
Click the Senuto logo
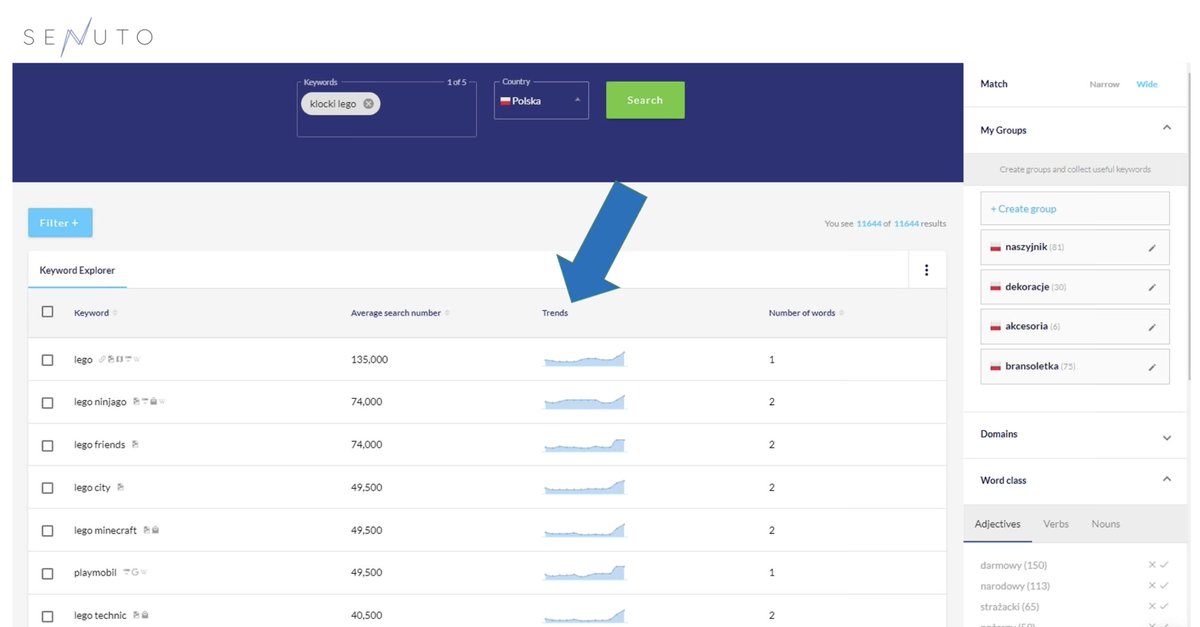[88, 37]
